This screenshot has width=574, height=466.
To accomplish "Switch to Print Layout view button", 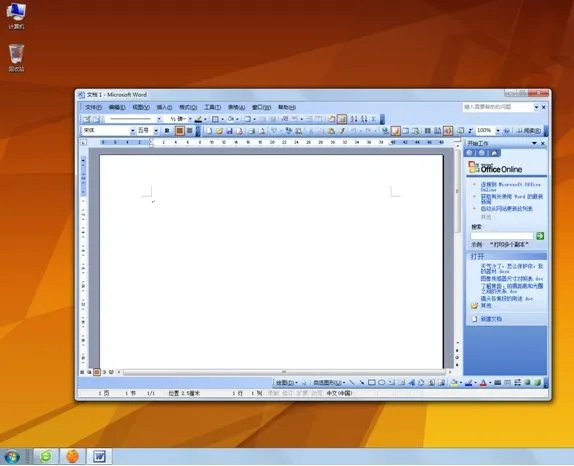I will (97, 372).
